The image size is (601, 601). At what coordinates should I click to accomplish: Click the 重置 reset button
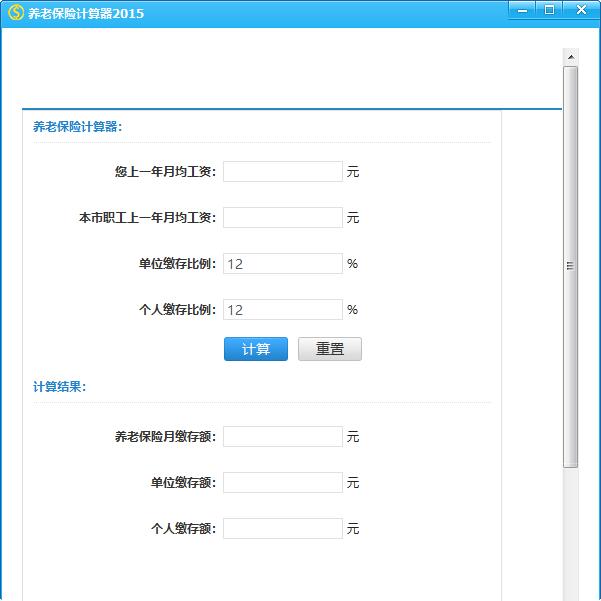tap(330, 349)
